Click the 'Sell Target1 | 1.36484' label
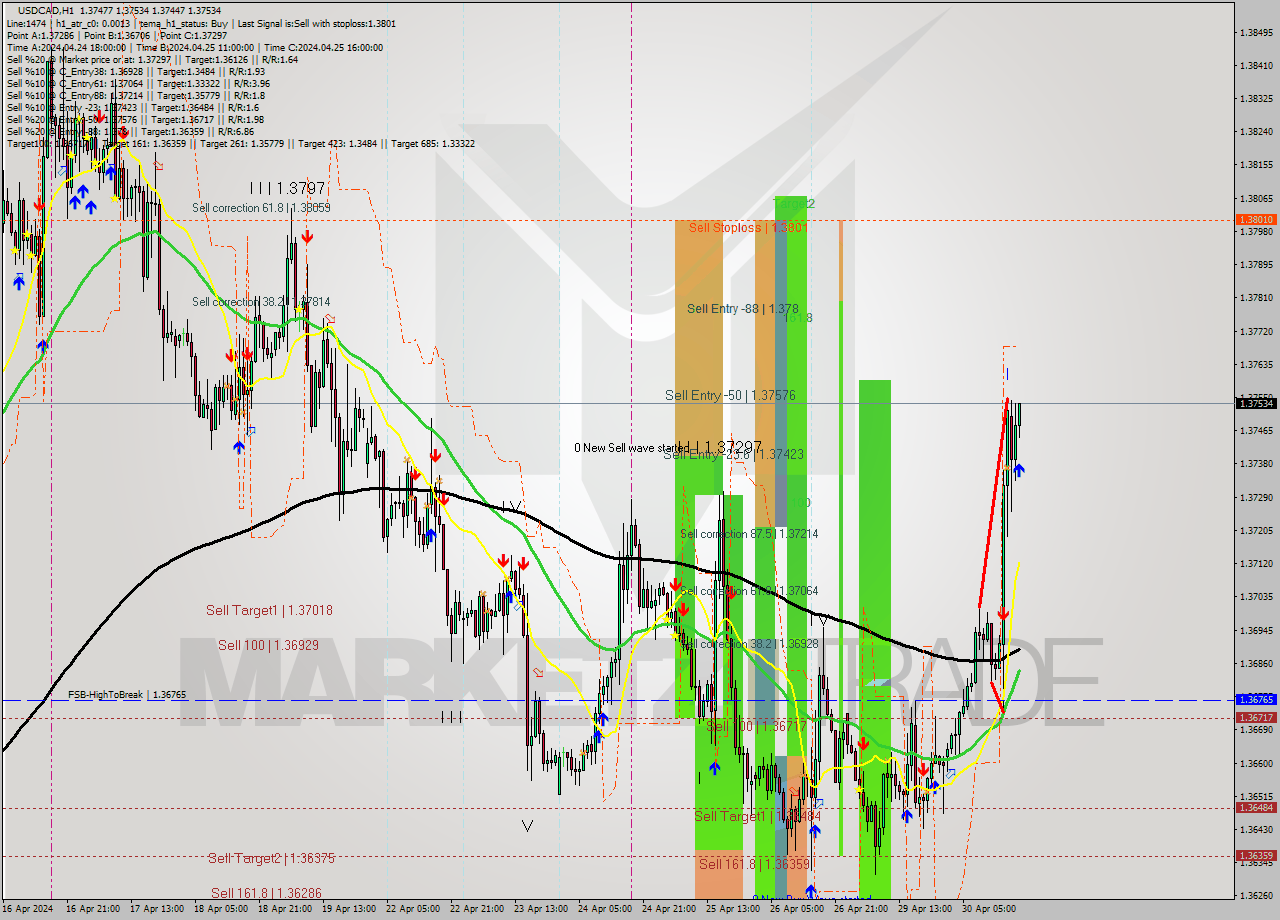 pyautogui.click(x=759, y=817)
